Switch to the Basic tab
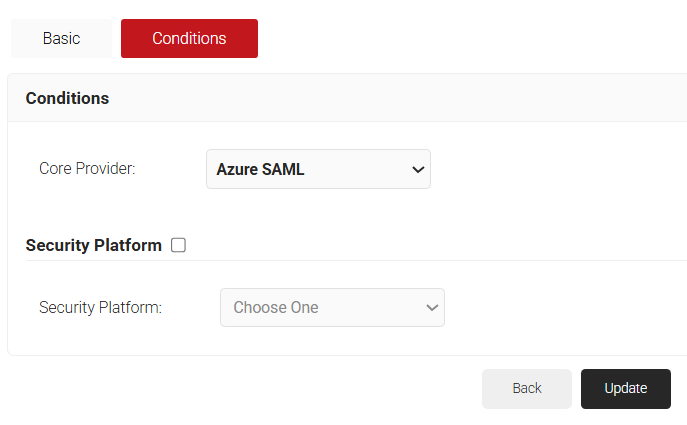Screen dimensions: 687x425 point(62,39)
